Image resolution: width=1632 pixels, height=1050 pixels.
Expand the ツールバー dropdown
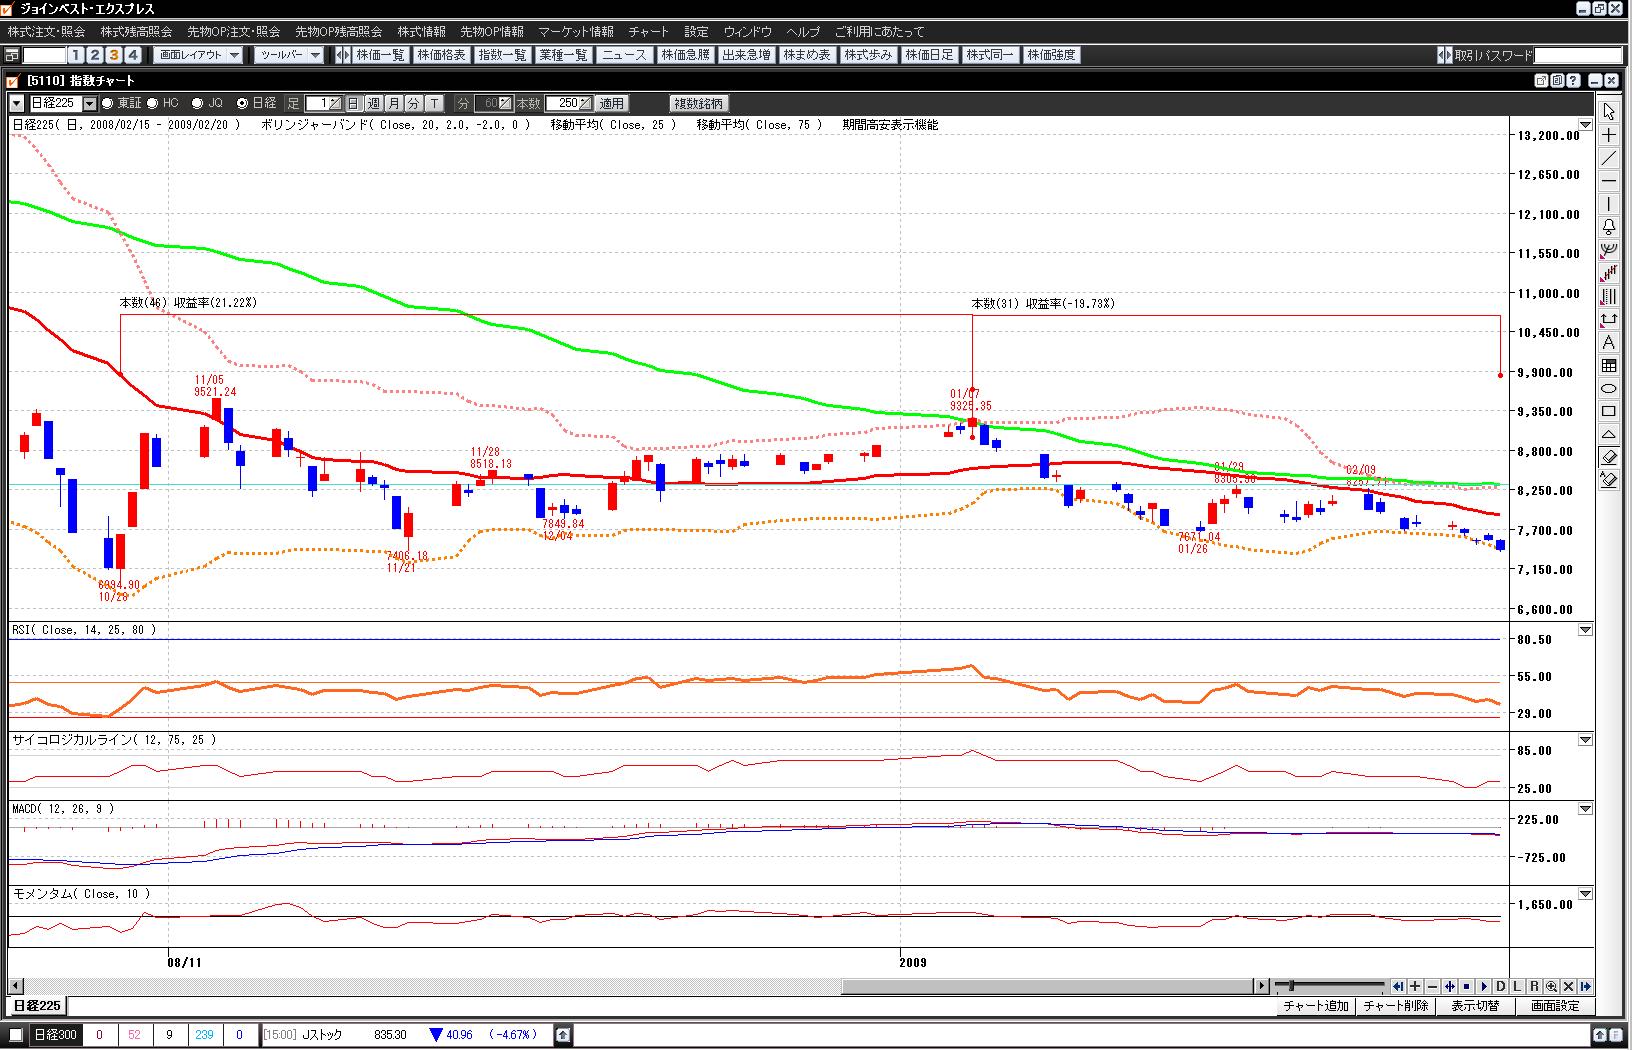coord(288,55)
